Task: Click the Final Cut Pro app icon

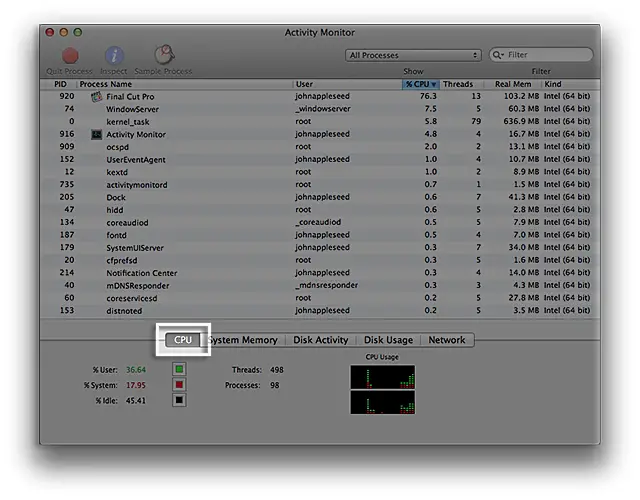Action: tap(97, 97)
